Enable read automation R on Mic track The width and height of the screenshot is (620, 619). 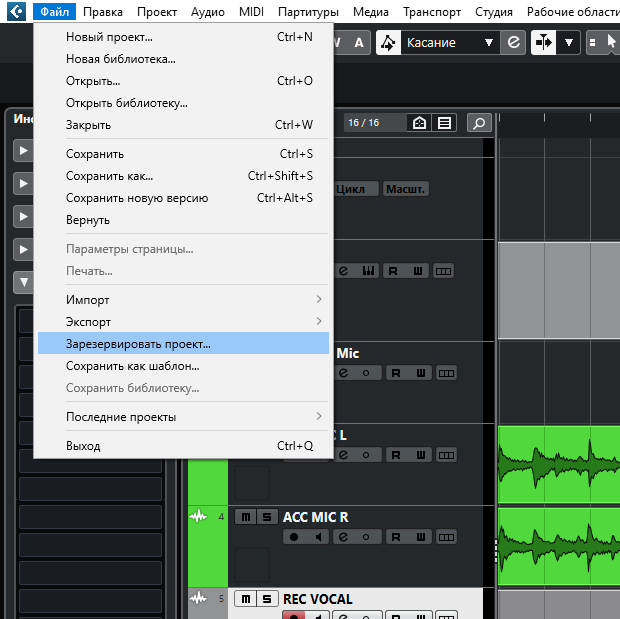[x=396, y=373]
